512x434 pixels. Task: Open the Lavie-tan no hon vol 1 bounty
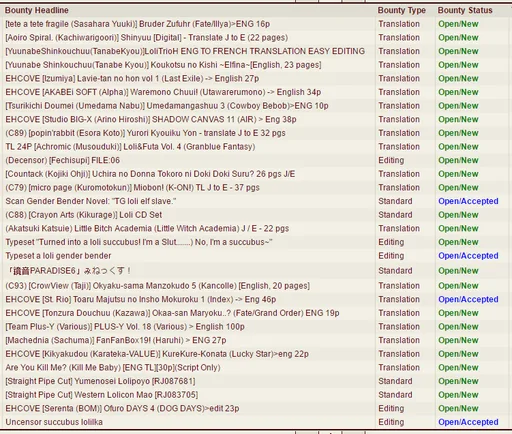(132, 78)
